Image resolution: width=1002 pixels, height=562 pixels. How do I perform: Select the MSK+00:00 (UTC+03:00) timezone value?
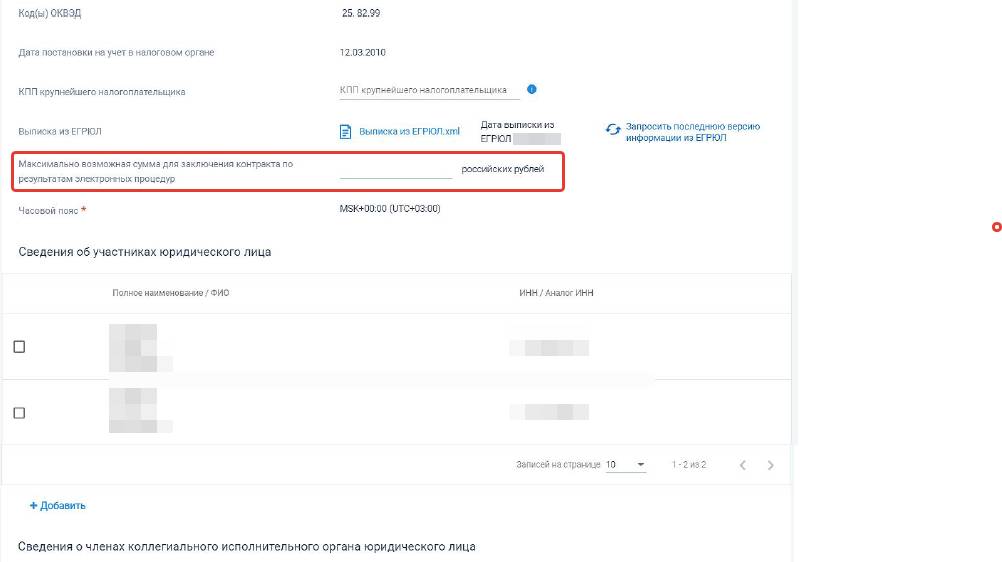click(x=390, y=209)
